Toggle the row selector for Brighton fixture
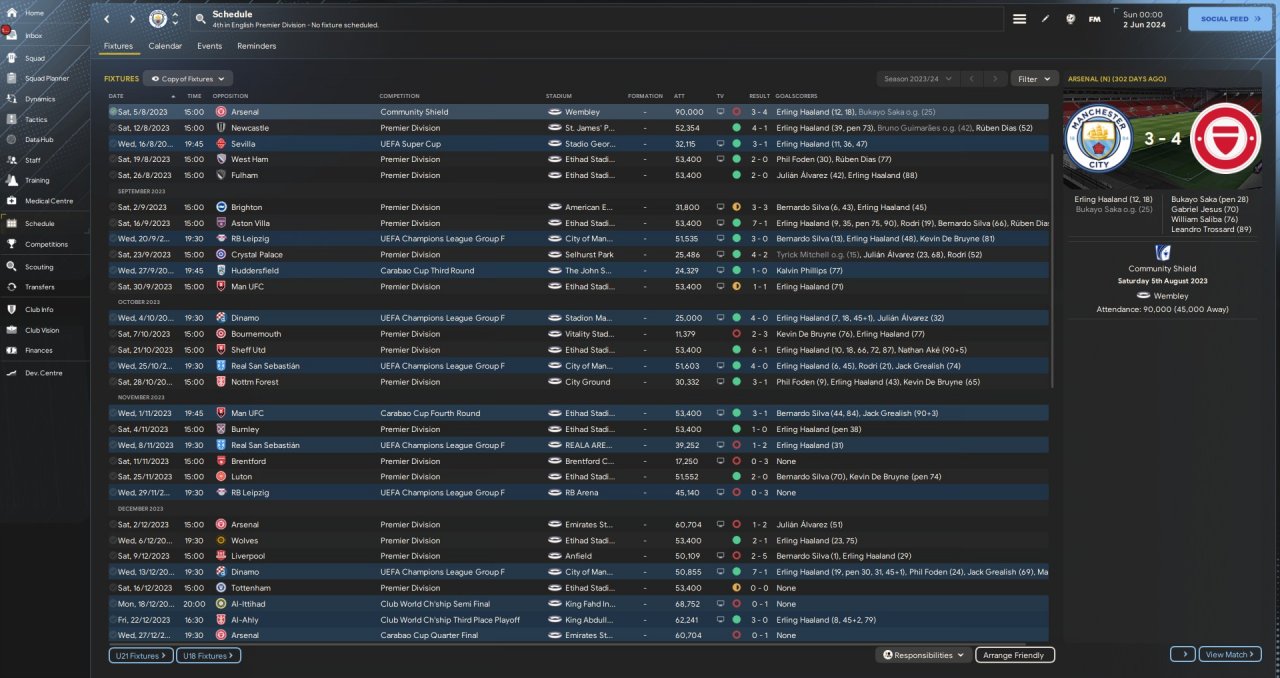 tap(113, 207)
